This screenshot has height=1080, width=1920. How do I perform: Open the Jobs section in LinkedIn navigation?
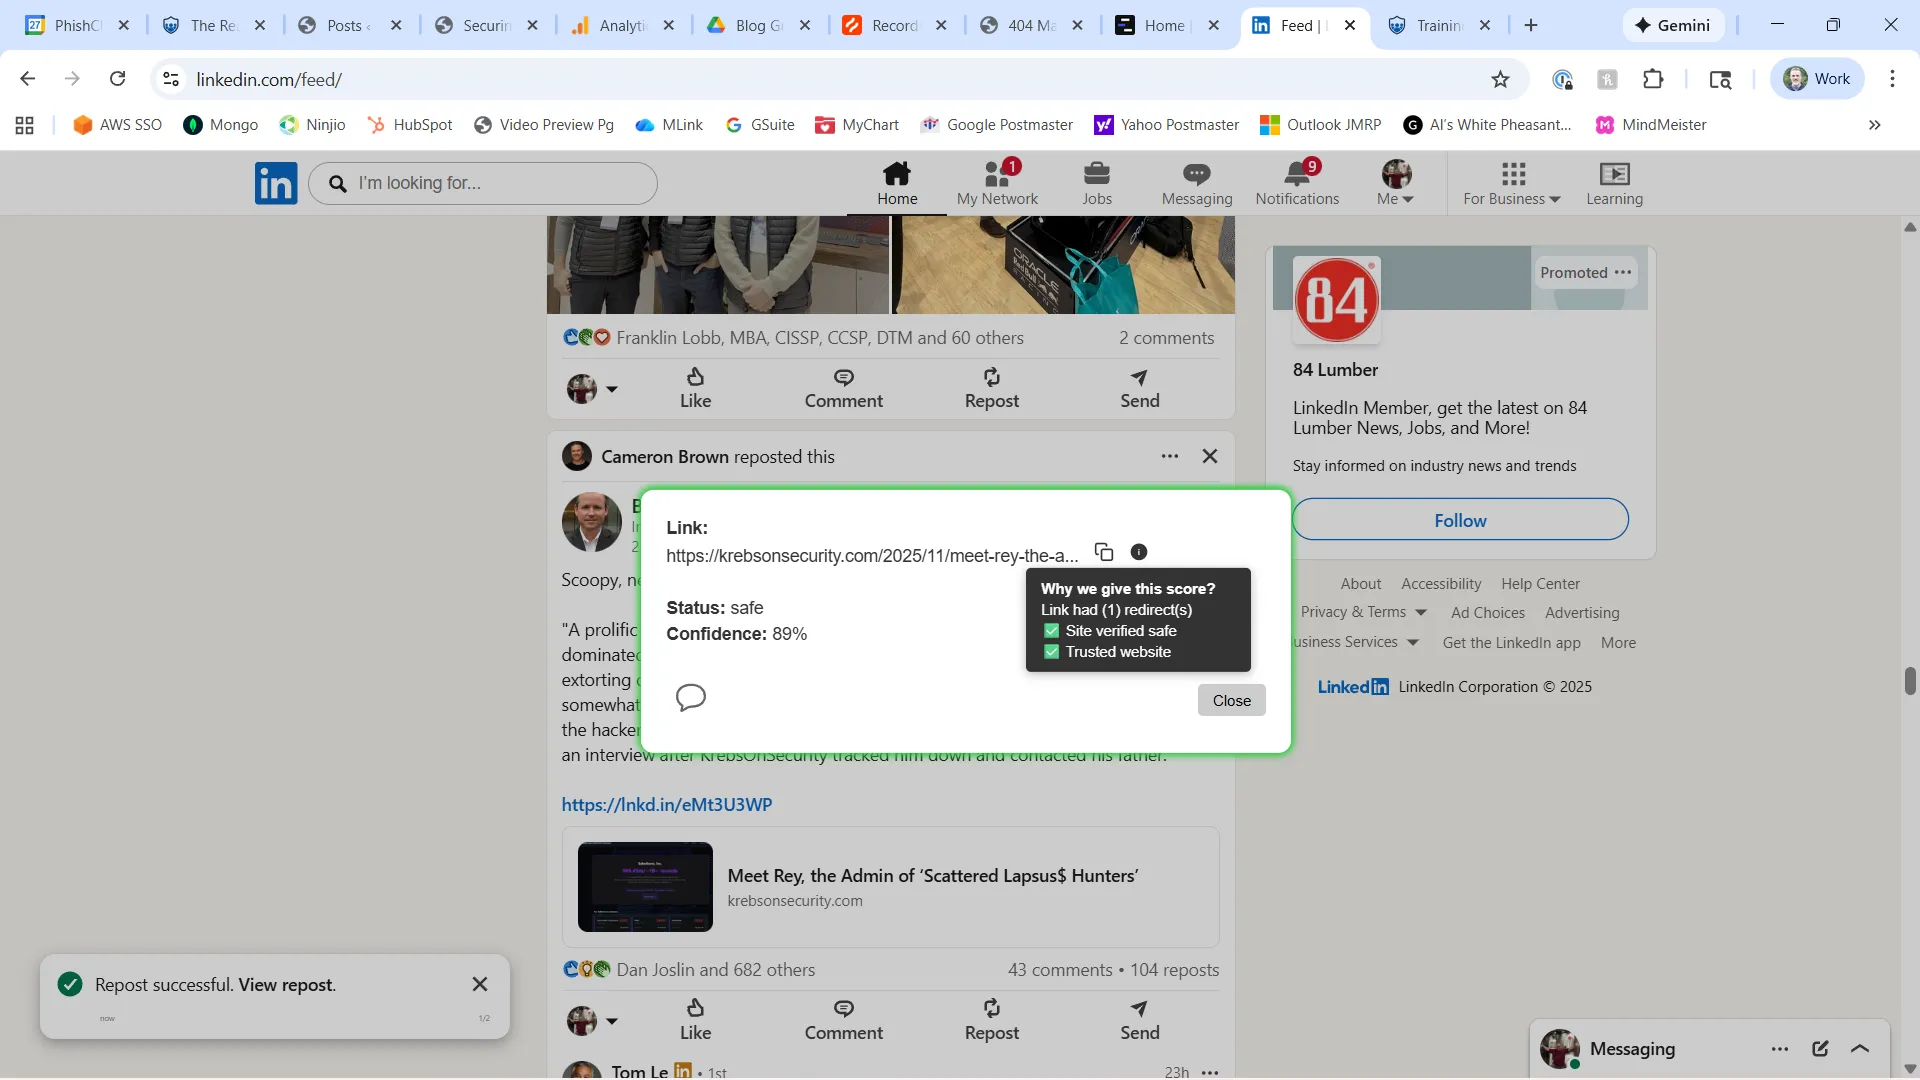(1096, 182)
